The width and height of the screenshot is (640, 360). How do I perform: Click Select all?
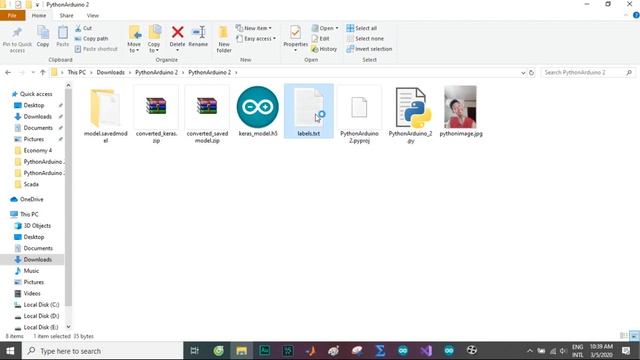tap(362, 28)
